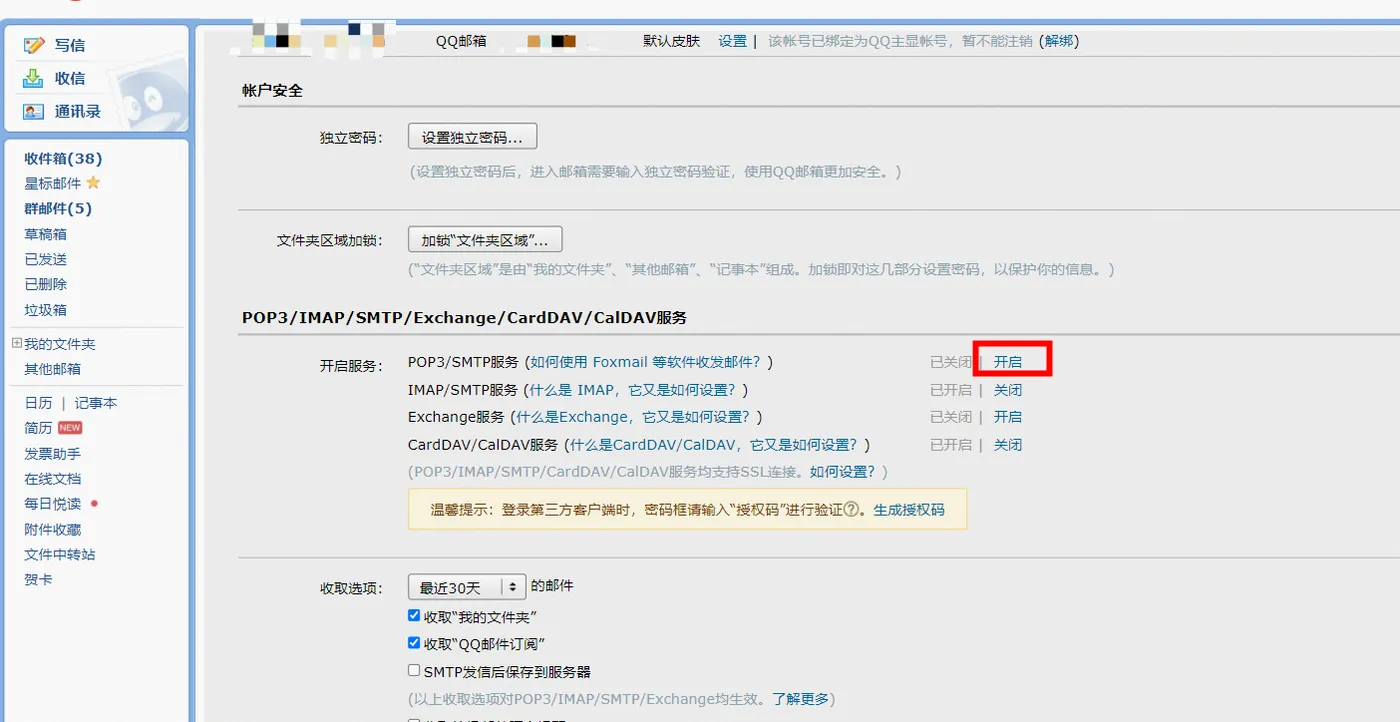
Task: Expand 我的文件夹 tree node
Action: (x=16, y=343)
